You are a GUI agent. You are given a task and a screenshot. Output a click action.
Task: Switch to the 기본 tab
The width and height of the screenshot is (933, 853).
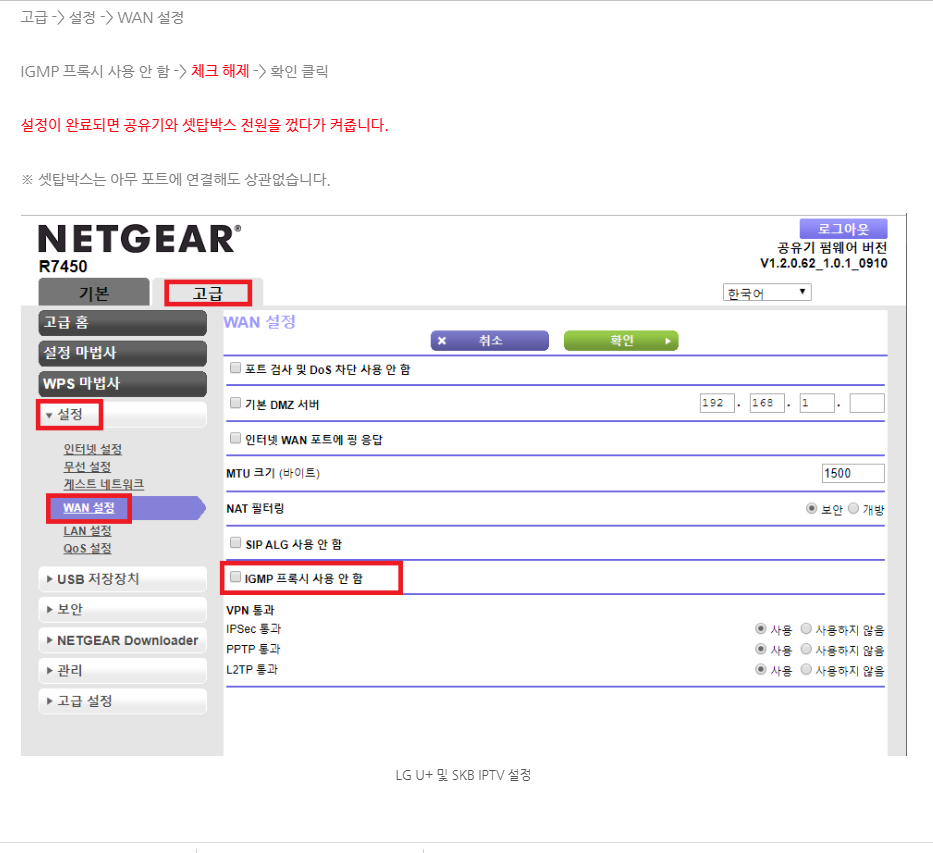[94, 293]
